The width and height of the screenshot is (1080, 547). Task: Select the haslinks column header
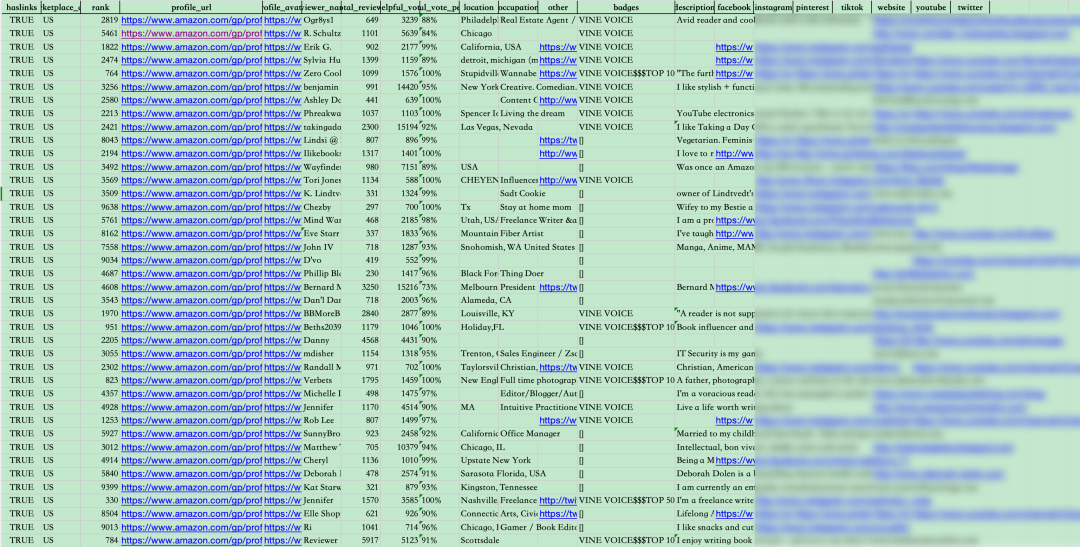(21, 7)
